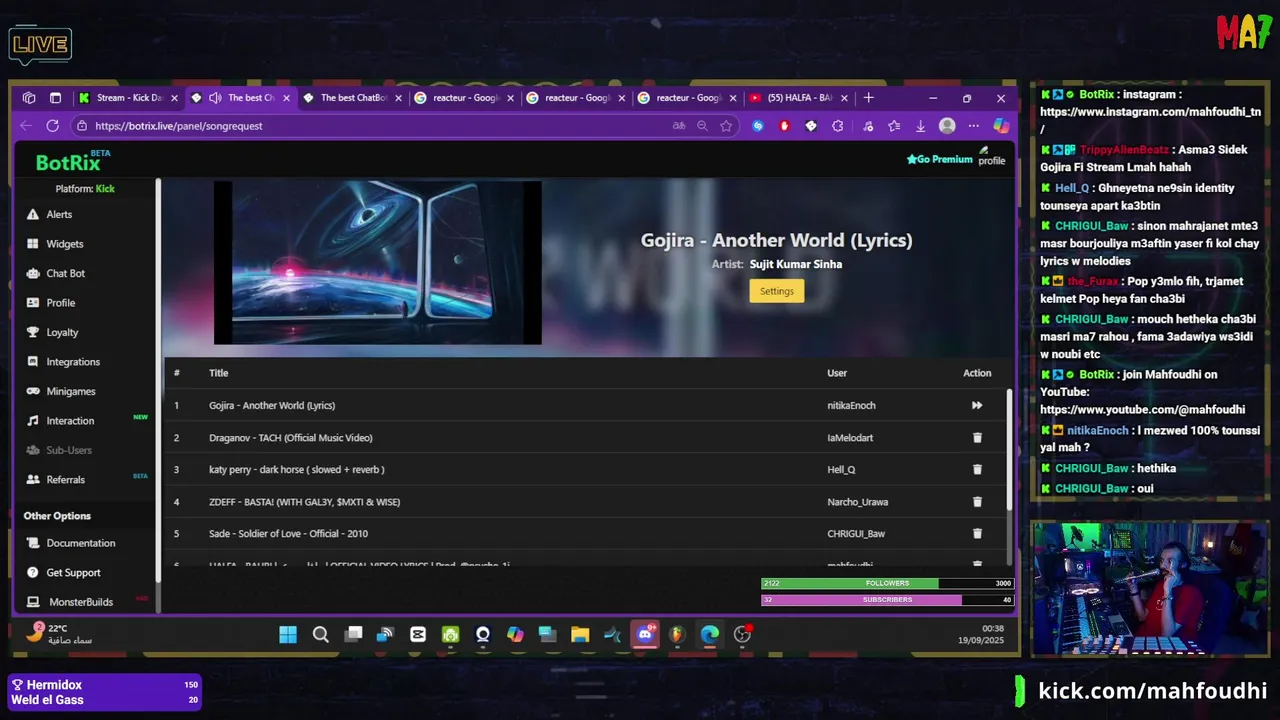Delete Sade - Soldier of Love request
This screenshot has width=1280, height=720.
coord(977,534)
